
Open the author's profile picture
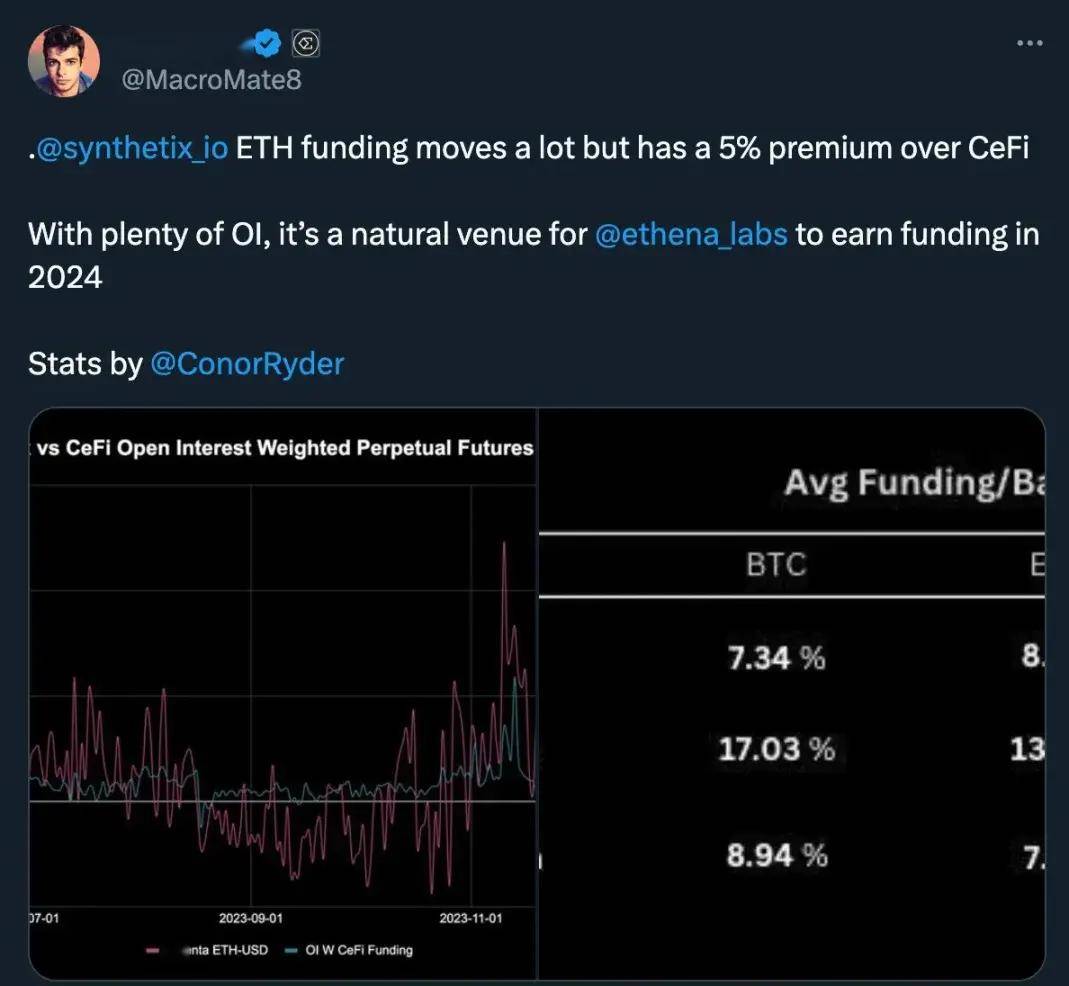point(64,61)
